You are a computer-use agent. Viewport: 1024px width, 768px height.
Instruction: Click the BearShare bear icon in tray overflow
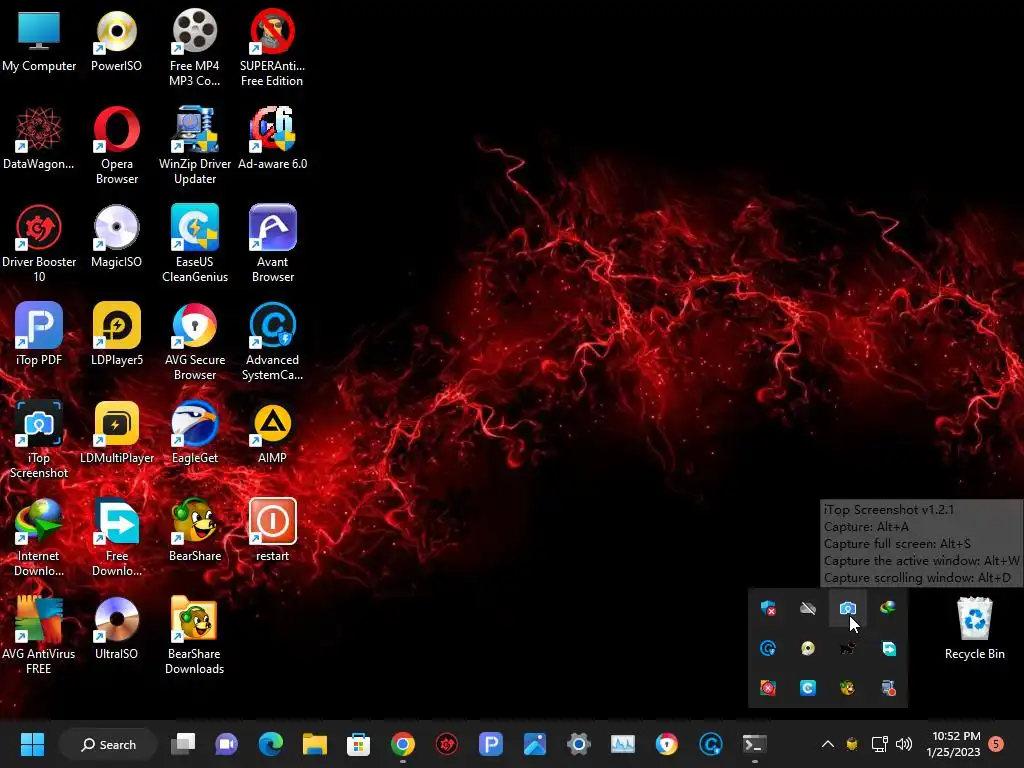(x=848, y=688)
